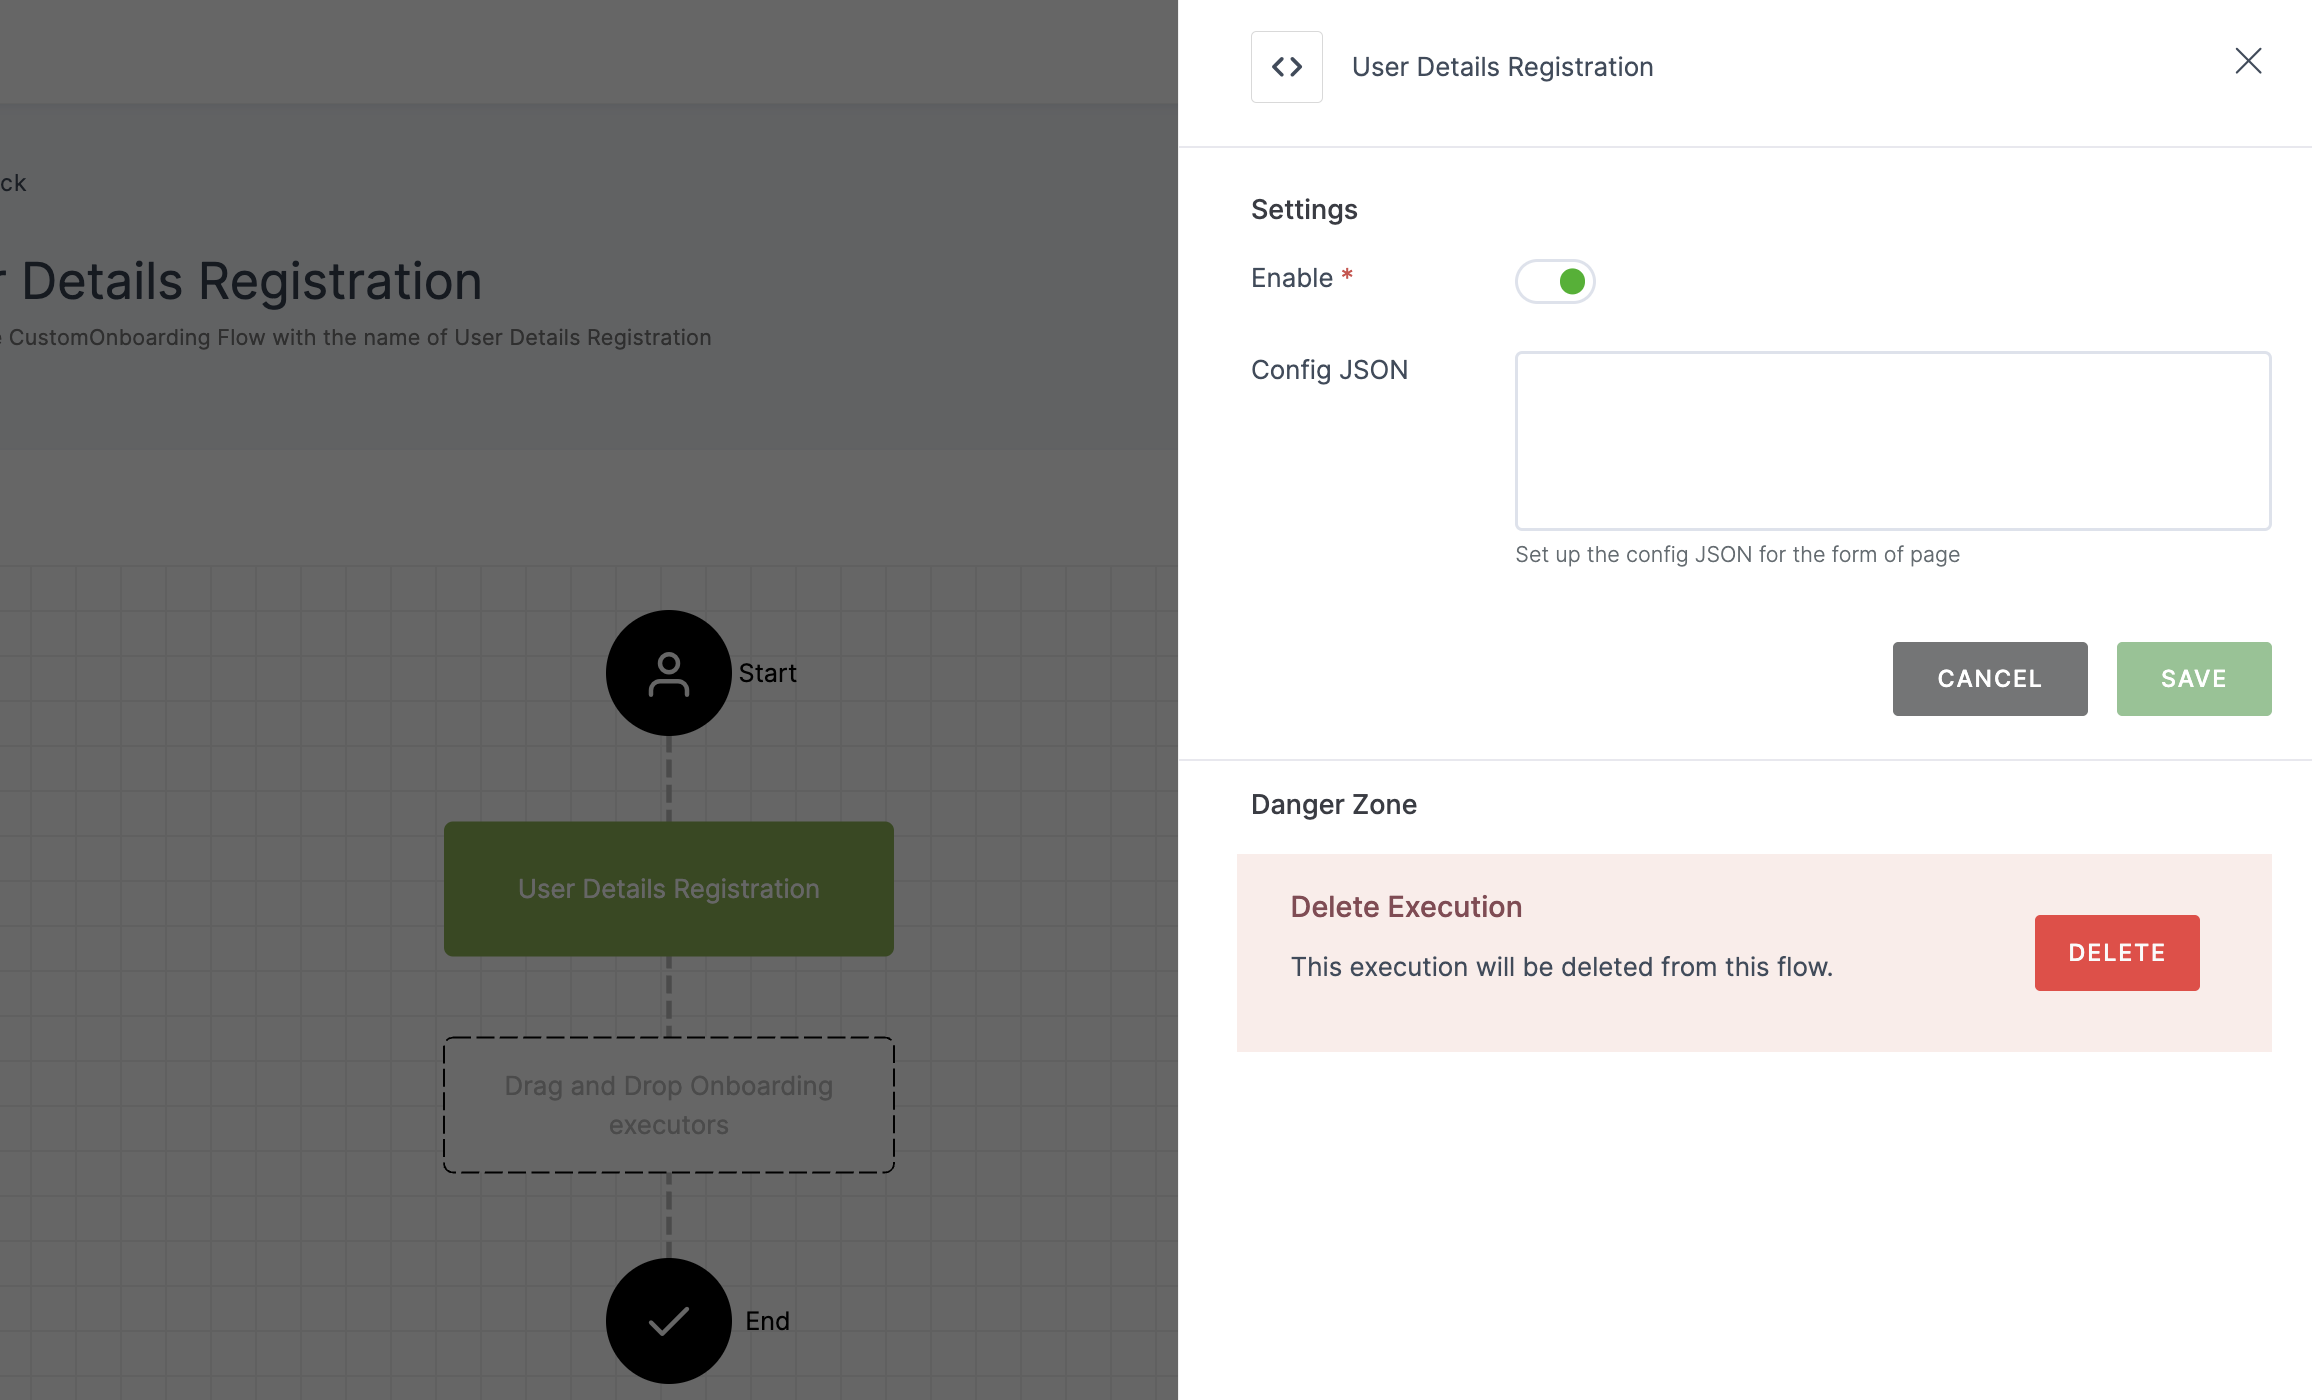Expand the Config JSON text area field
The height and width of the screenshot is (1400, 2312).
point(2262,522)
